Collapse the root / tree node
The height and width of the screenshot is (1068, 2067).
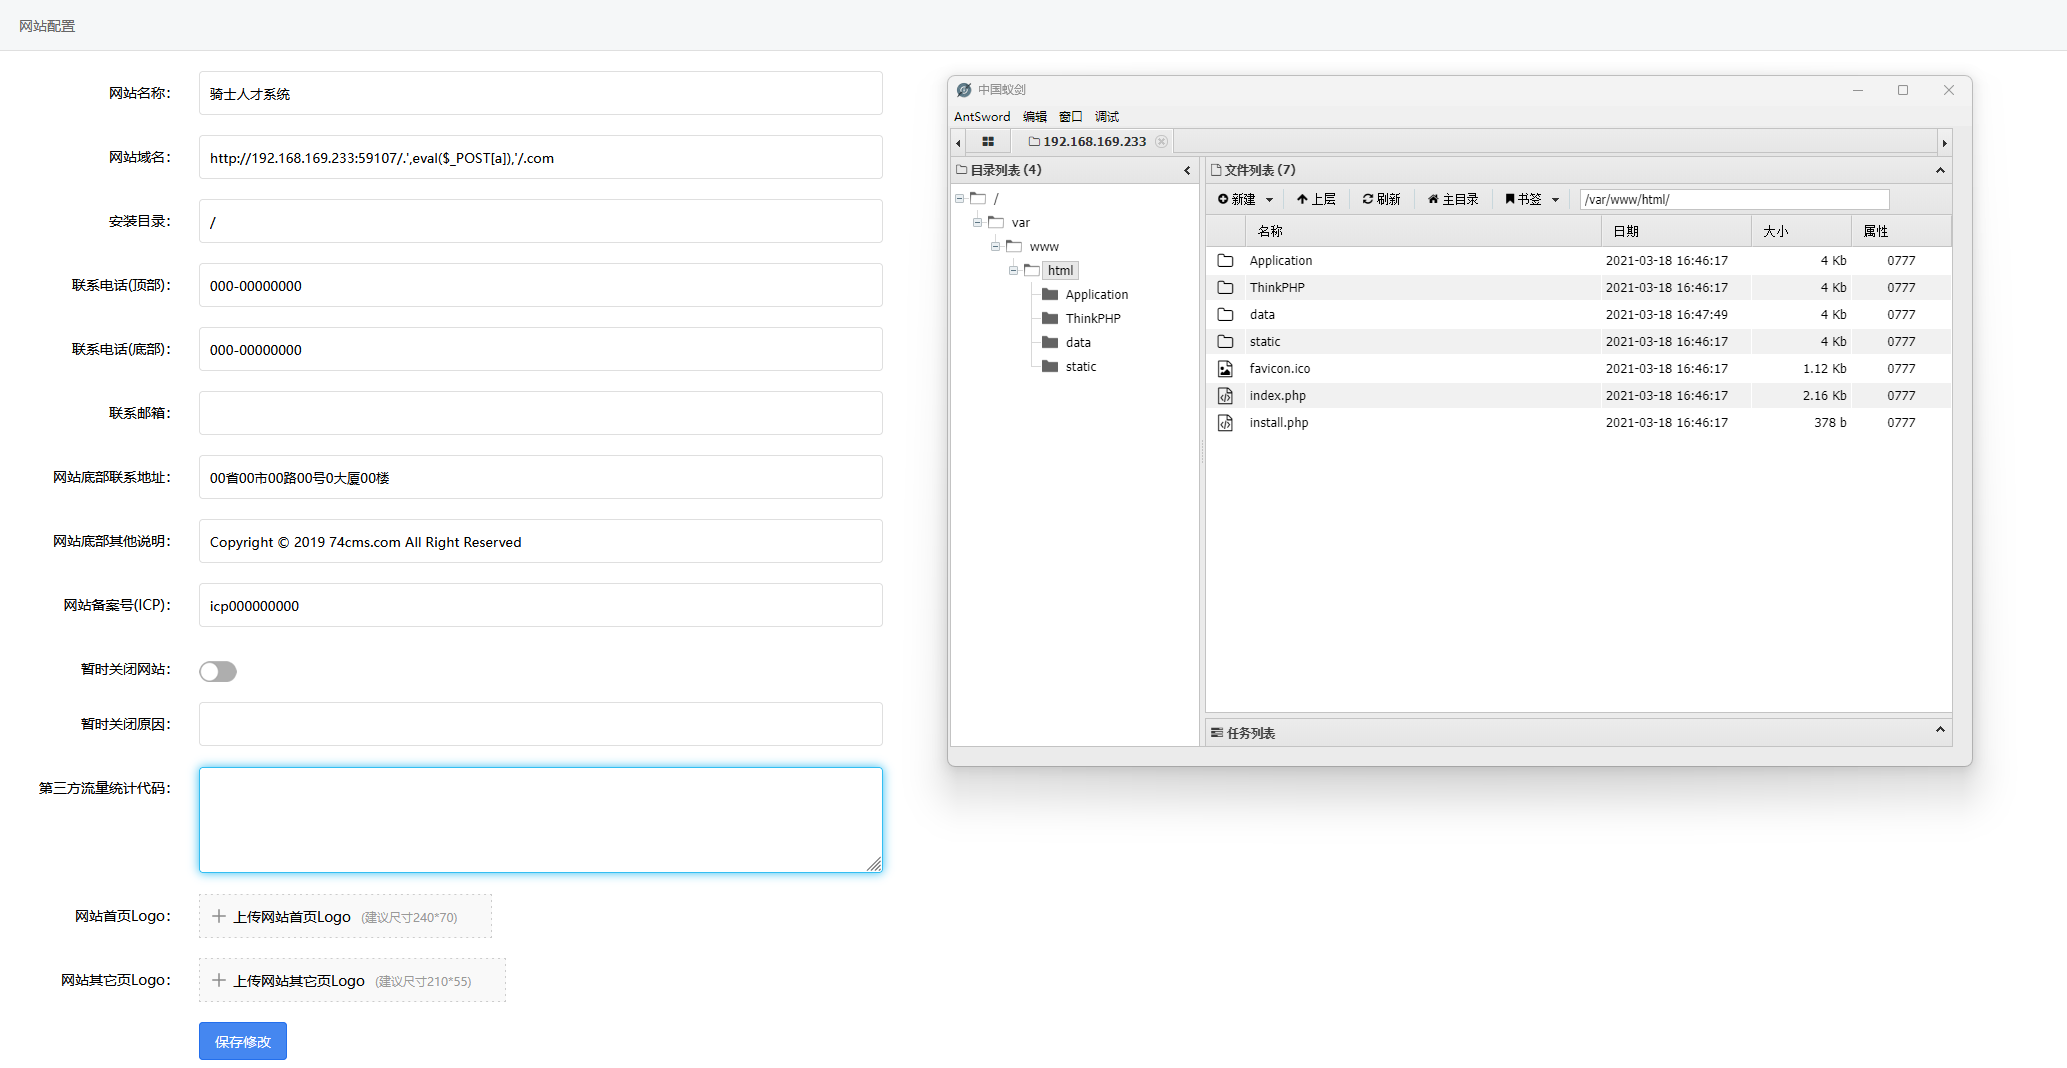click(959, 199)
